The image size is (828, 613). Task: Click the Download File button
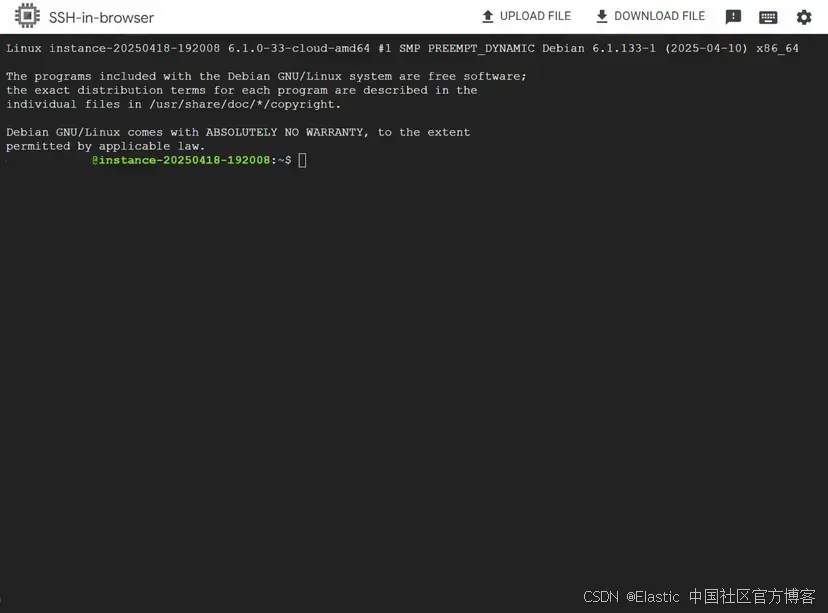click(x=650, y=16)
